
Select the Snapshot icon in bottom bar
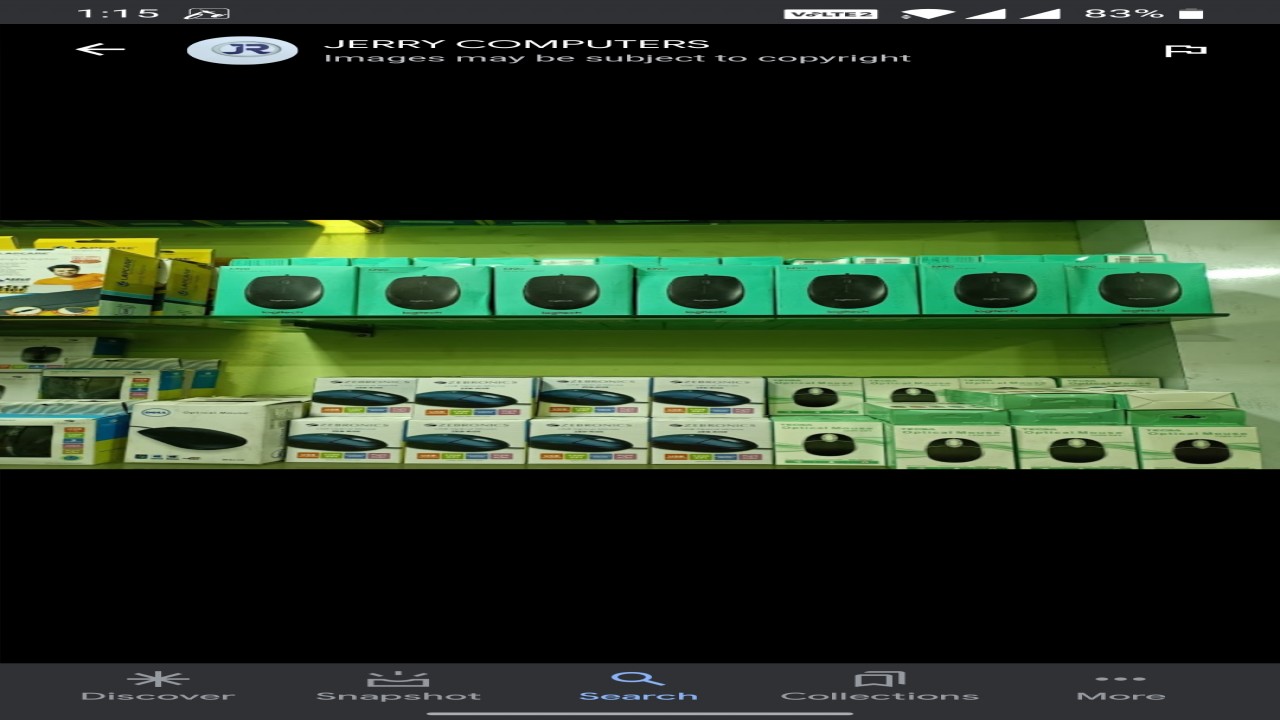pos(398,678)
